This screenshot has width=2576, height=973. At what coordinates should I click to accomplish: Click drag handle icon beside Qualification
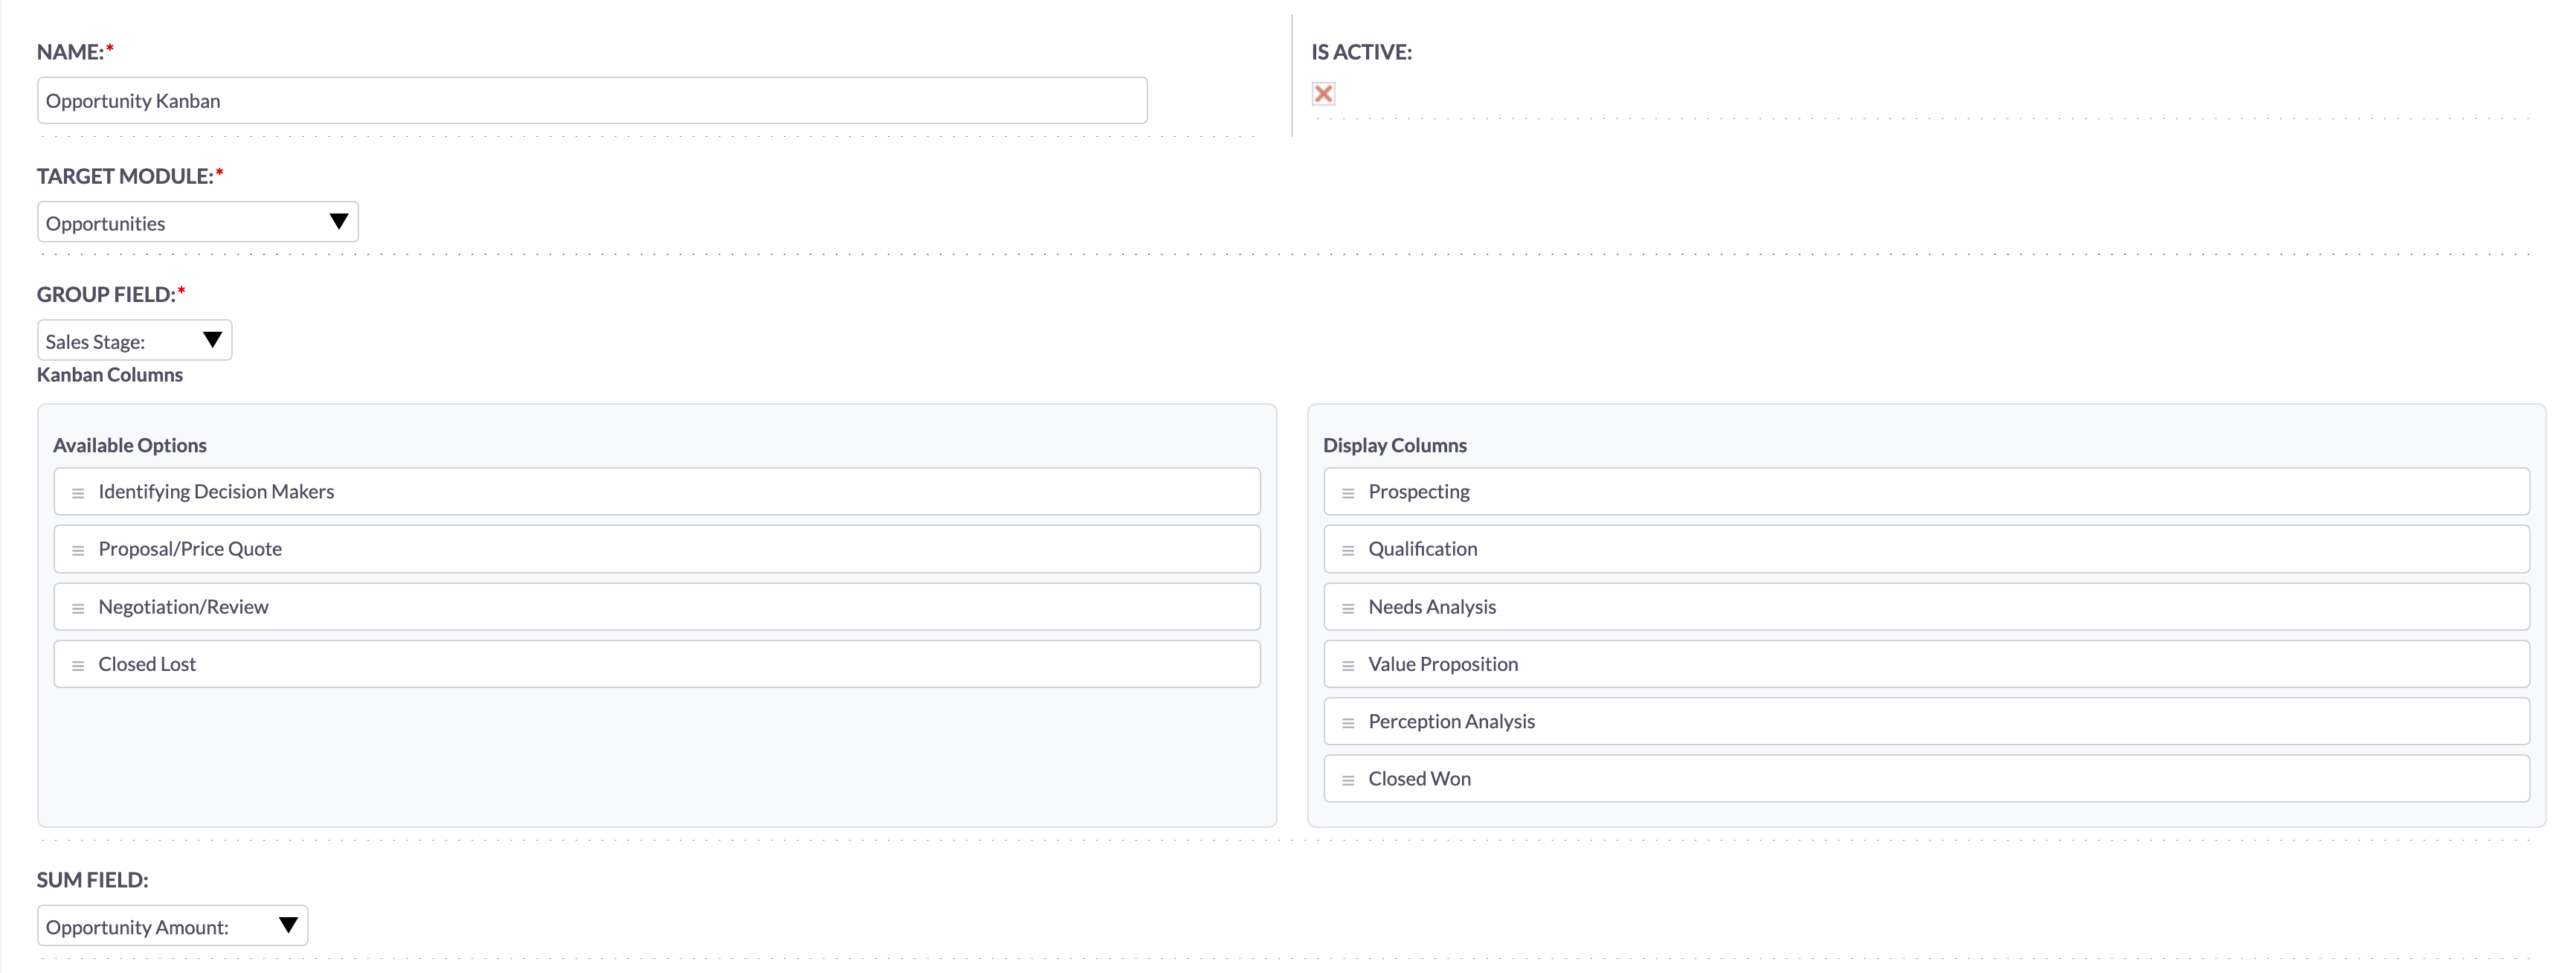click(1348, 550)
